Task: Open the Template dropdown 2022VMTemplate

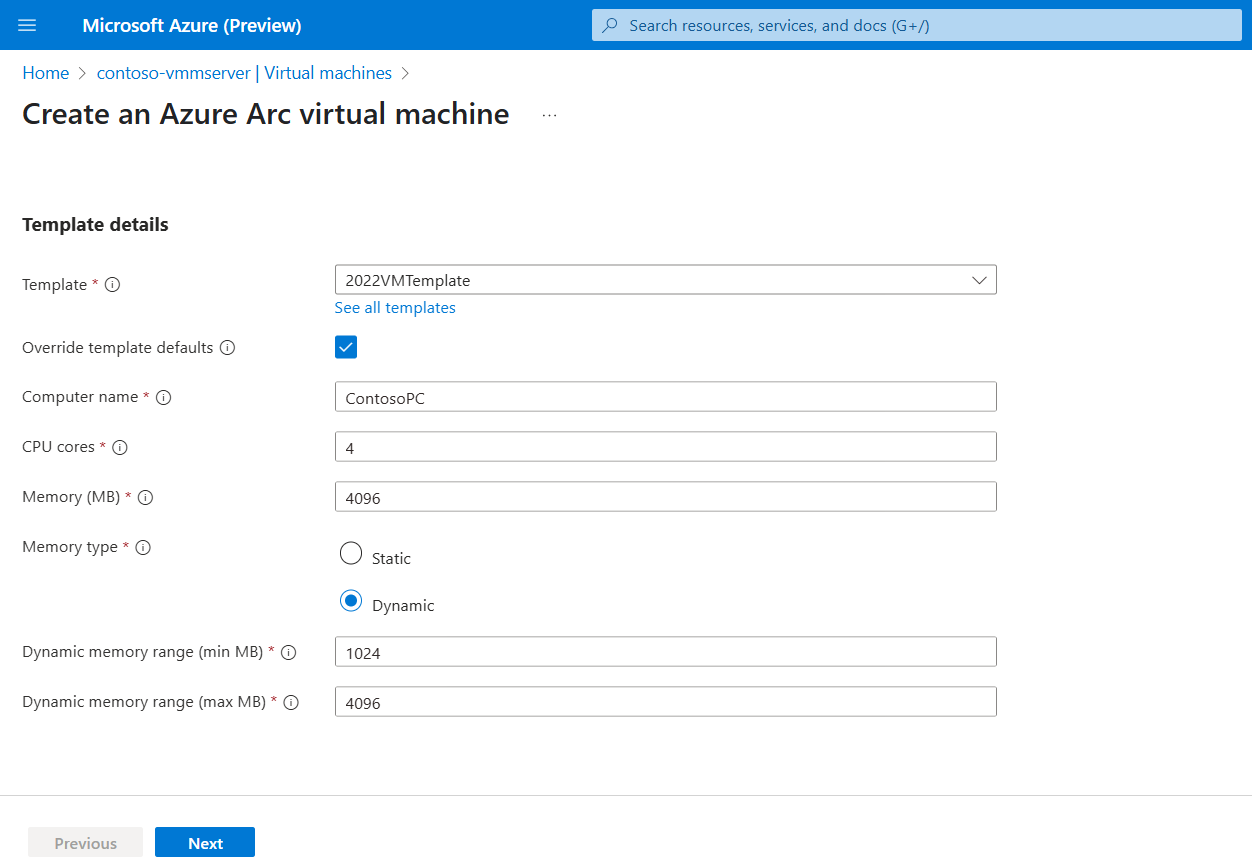Action: point(666,280)
